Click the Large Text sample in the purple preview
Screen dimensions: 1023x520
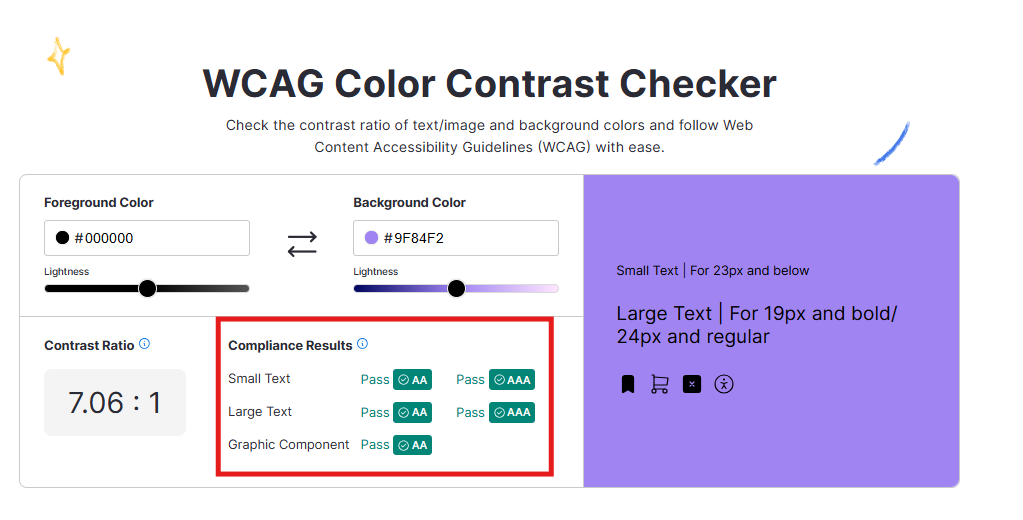click(x=757, y=325)
